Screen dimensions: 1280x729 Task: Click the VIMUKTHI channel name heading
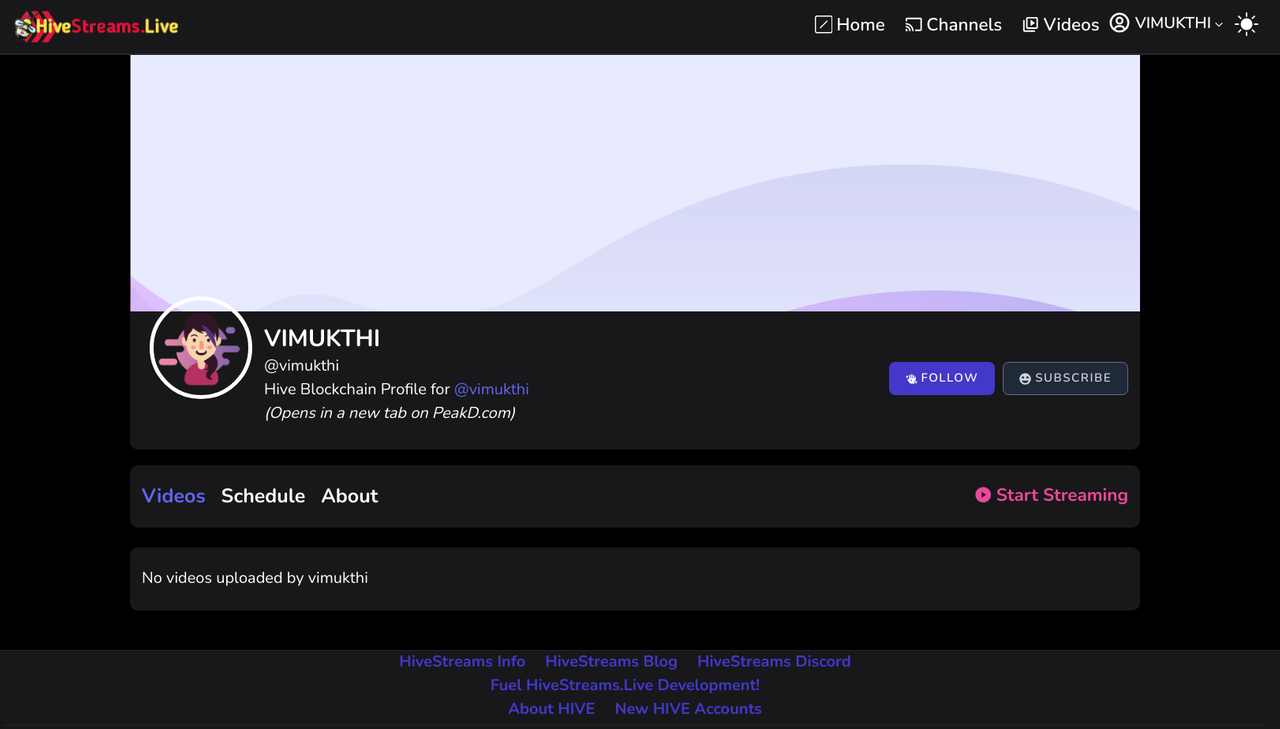[322, 338]
